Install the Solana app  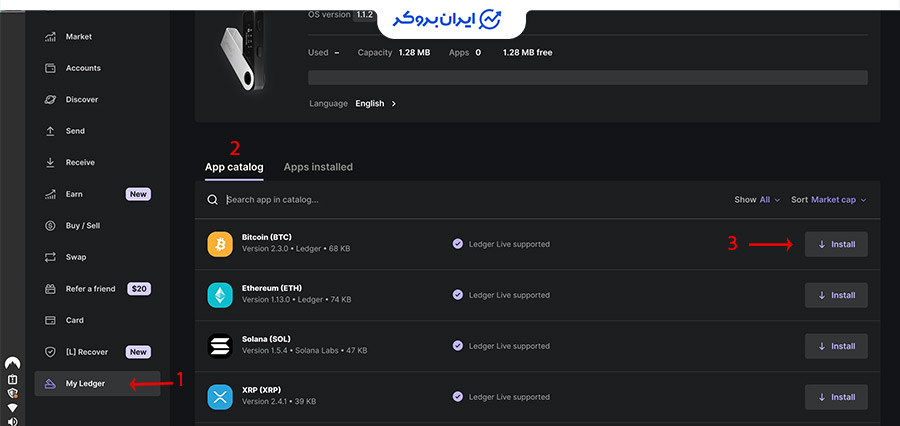point(836,346)
